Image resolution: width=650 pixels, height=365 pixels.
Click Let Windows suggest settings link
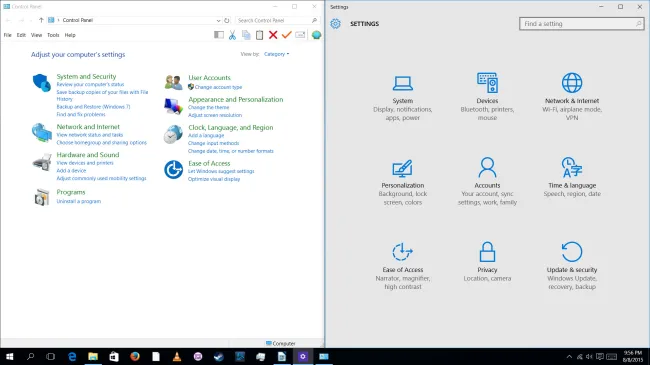click(x=221, y=171)
